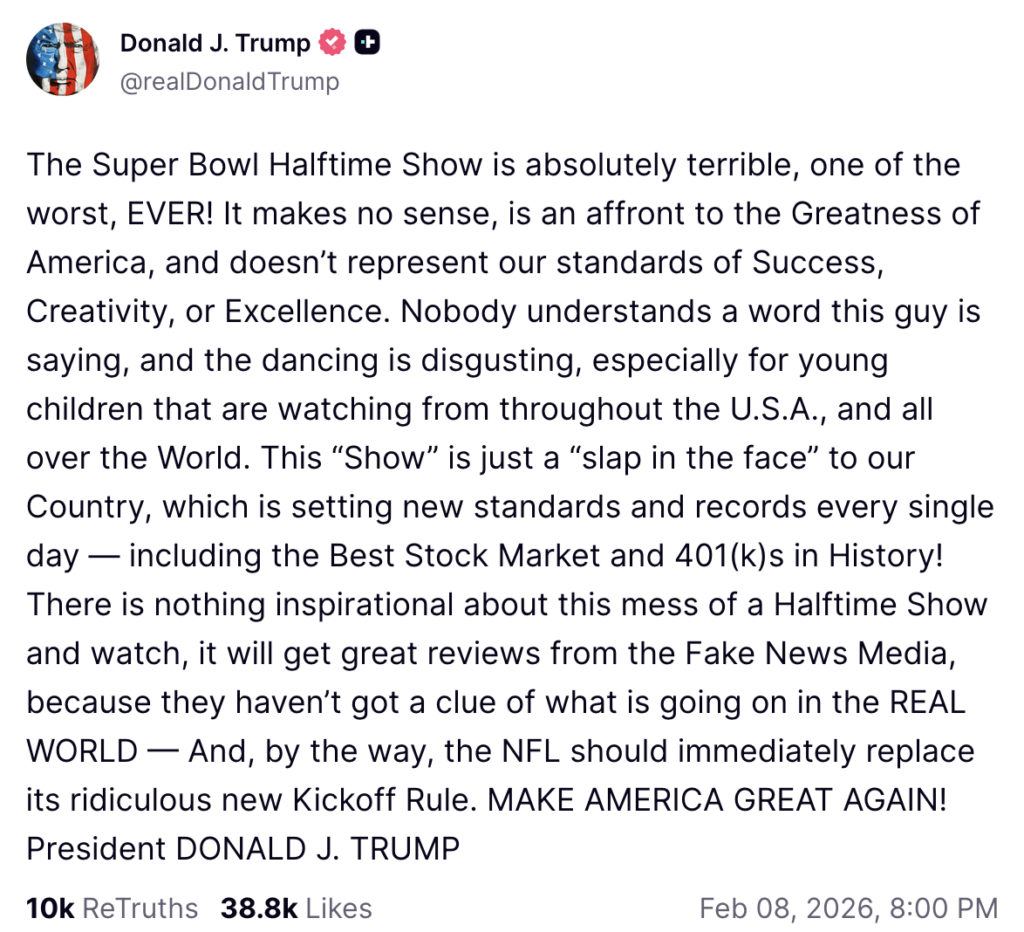Click the red verified checkmark badge
This screenshot has height=932, width=1024.
point(332,43)
